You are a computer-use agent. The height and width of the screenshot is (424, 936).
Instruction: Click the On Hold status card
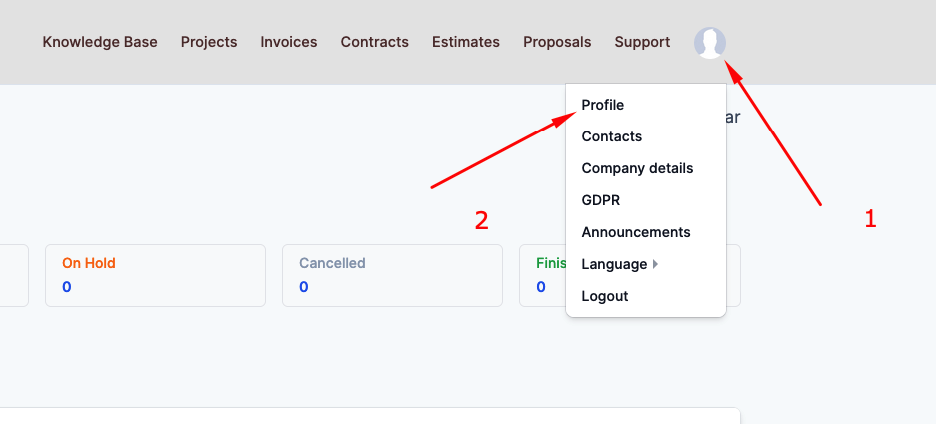[x=155, y=275]
